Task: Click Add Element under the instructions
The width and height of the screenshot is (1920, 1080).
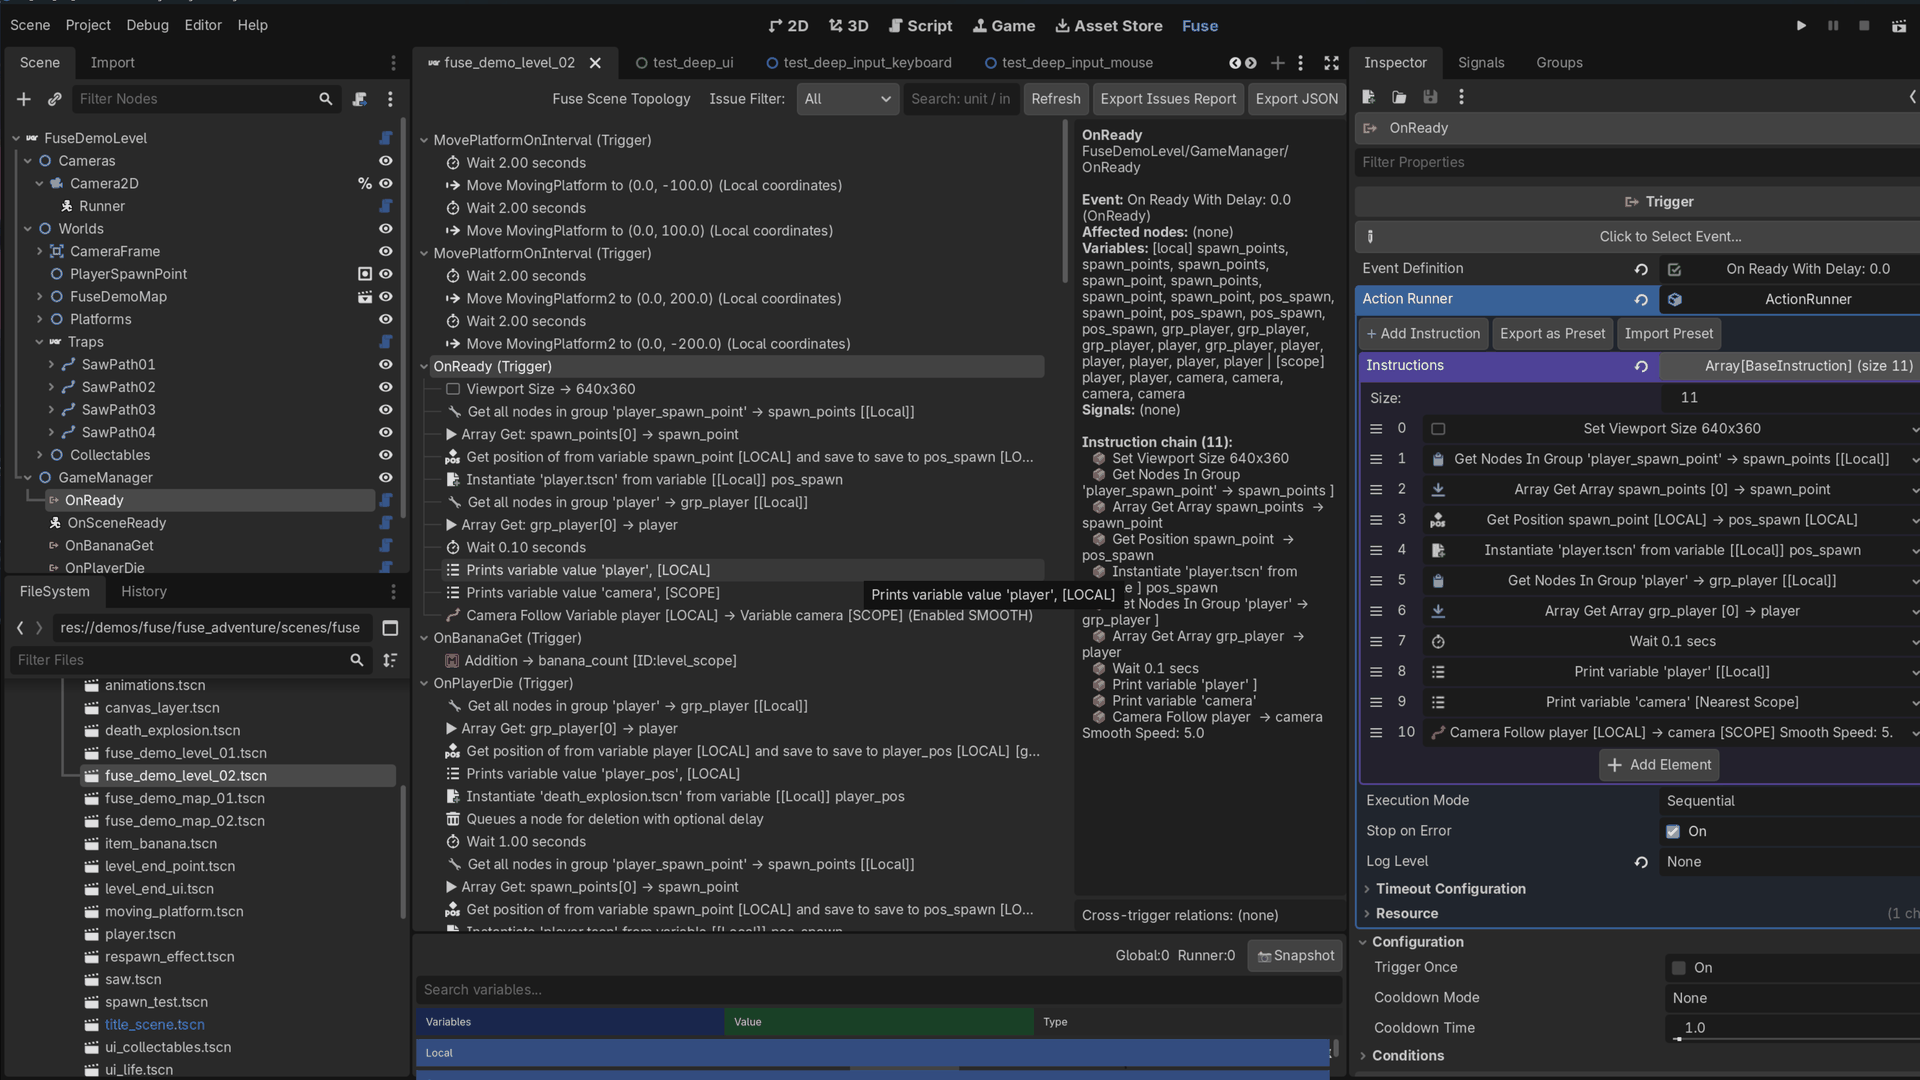Action: tap(1660, 765)
